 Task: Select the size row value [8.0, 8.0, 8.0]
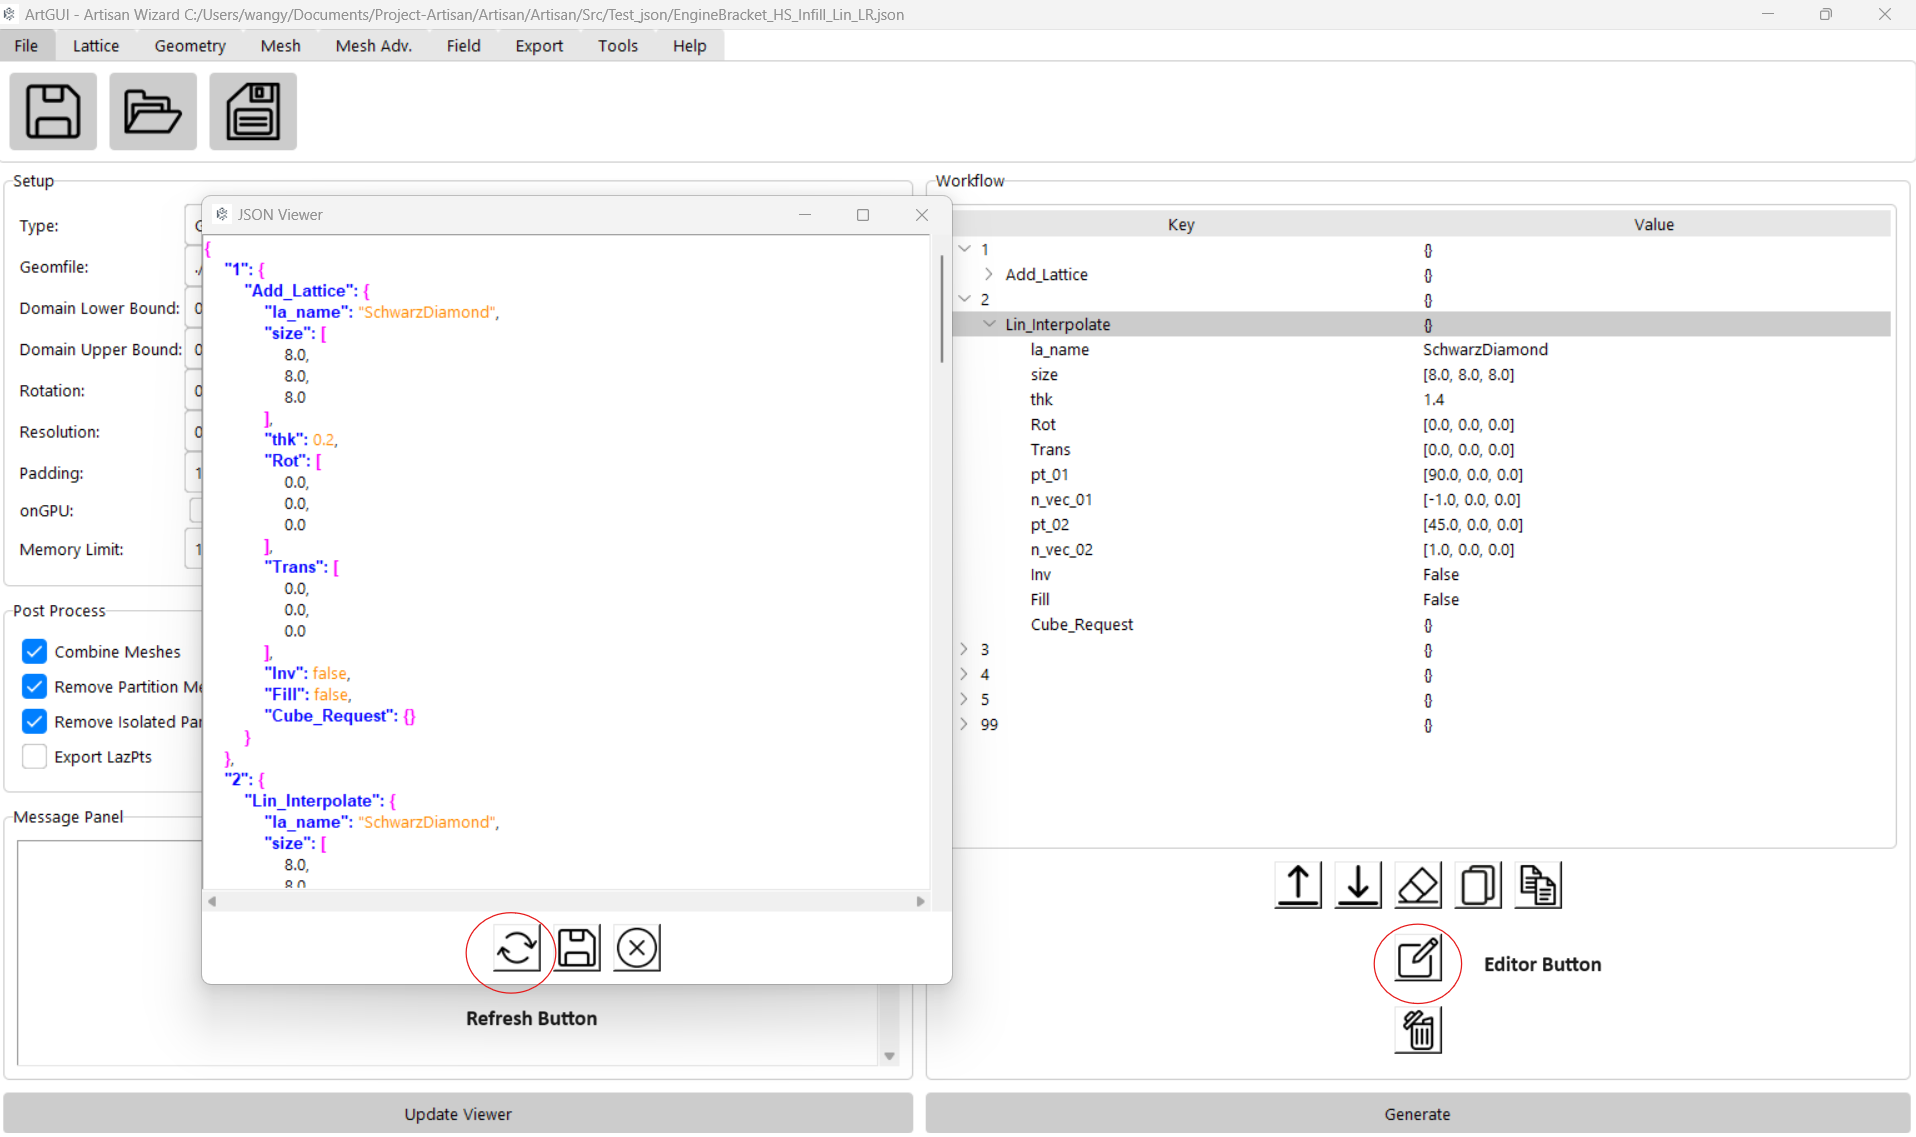pos(1468,374)
